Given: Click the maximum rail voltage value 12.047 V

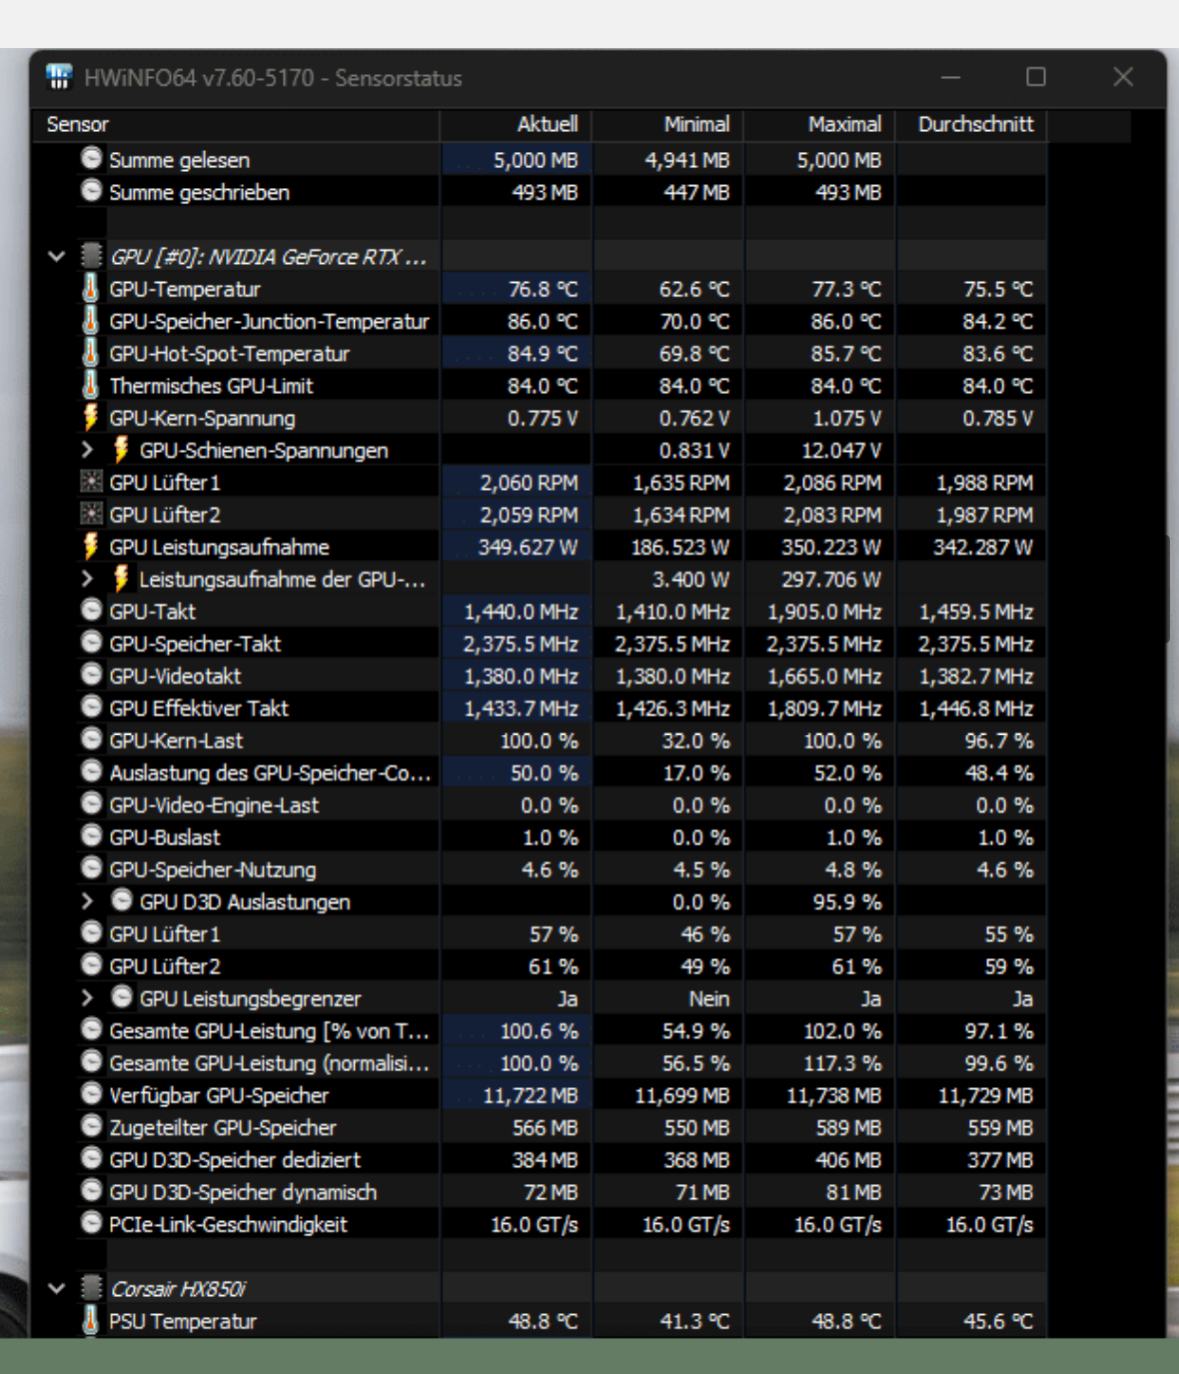Looking at the screenshot, I should [x=841, y=450].
